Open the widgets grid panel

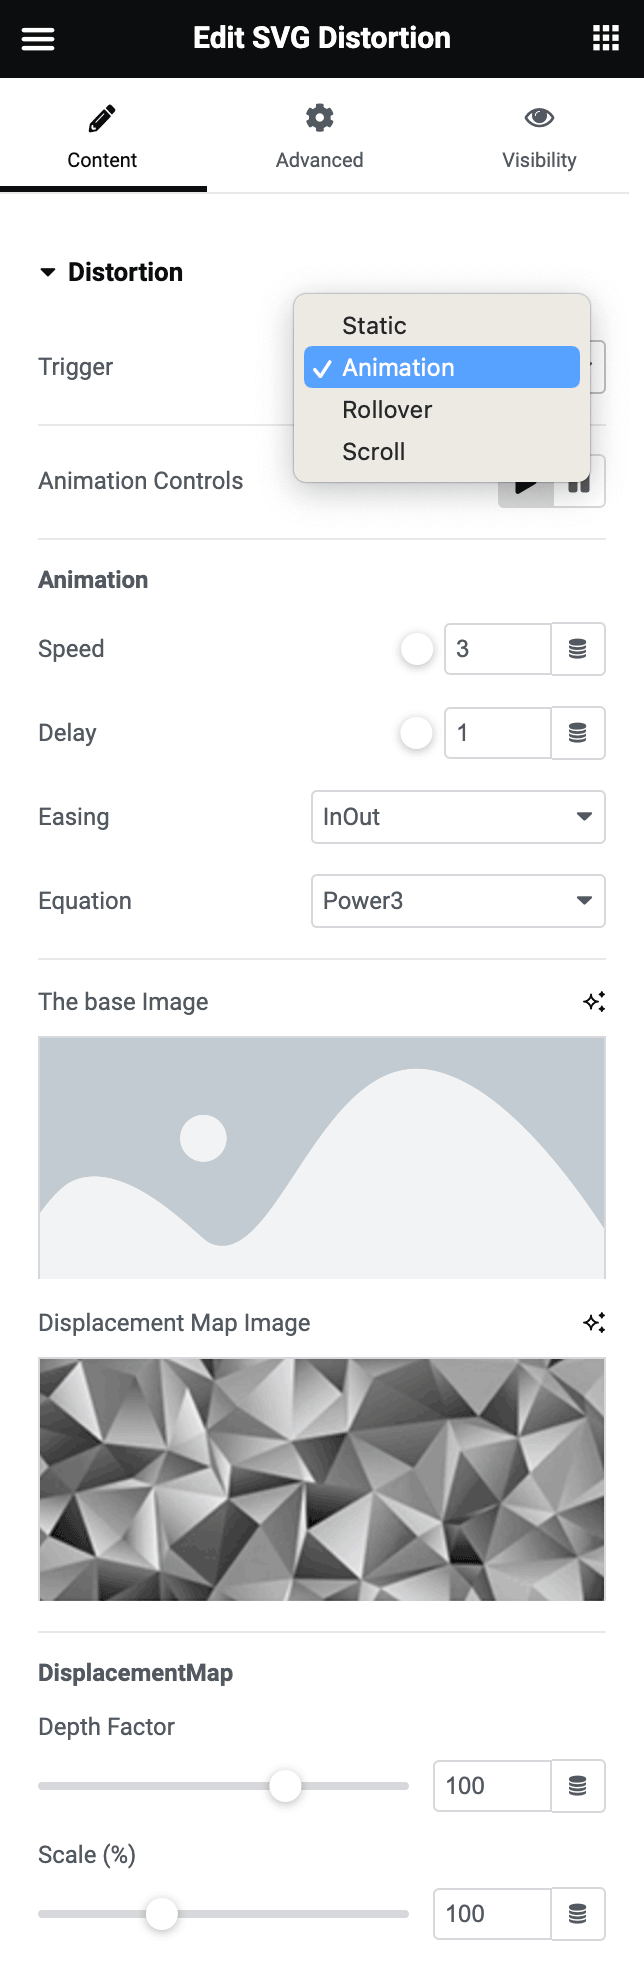pyautogui.click(x=605, y=39)
